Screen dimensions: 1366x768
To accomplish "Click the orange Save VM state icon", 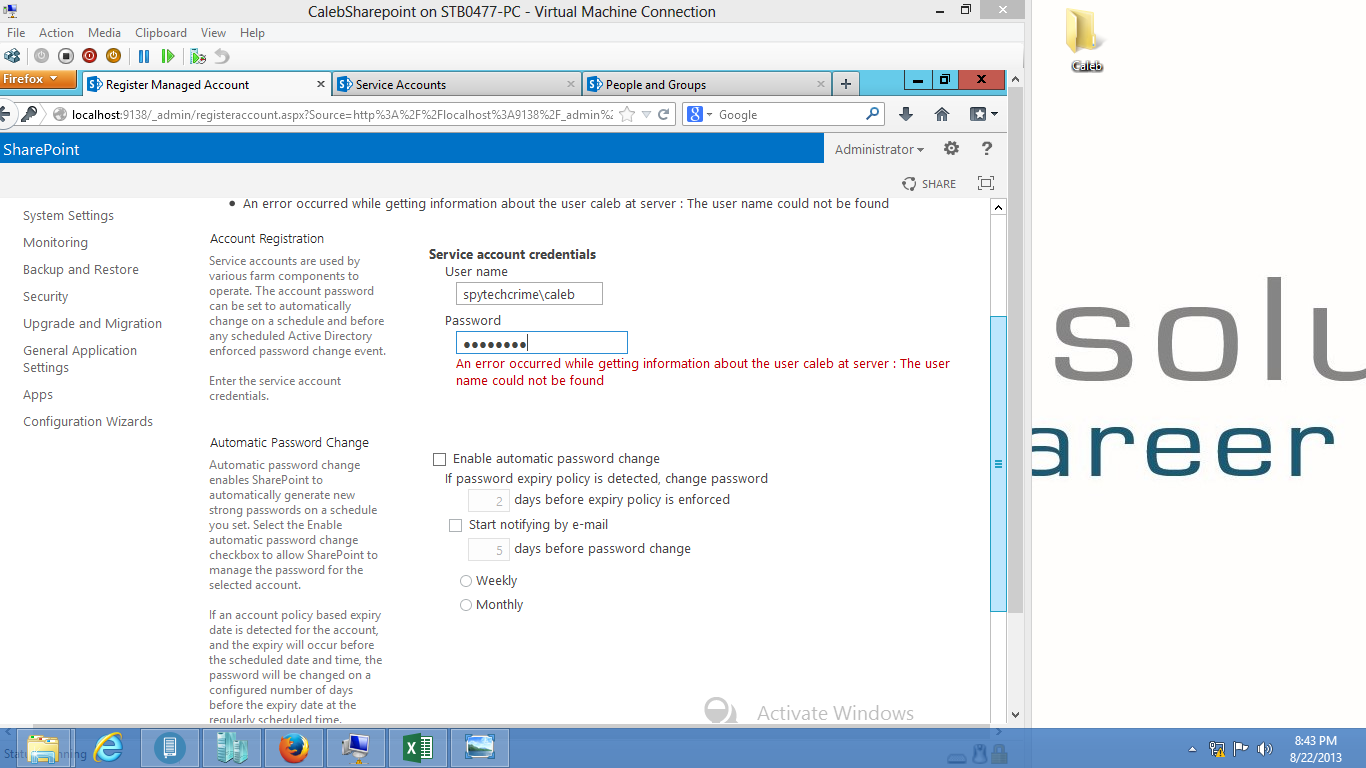I will 114,57.
